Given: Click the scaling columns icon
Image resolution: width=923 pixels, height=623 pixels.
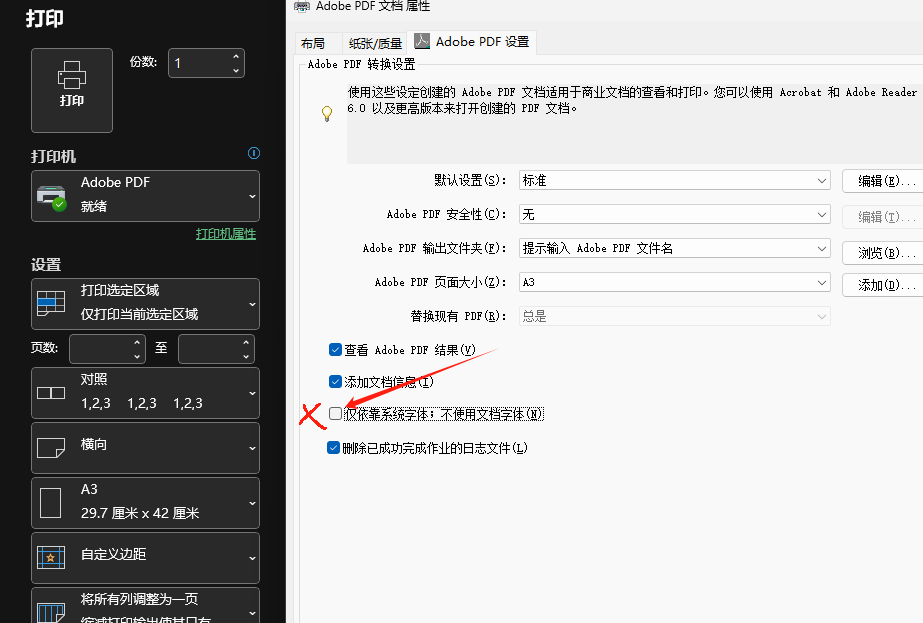Looking at the screenshot, I should [51, 612].
